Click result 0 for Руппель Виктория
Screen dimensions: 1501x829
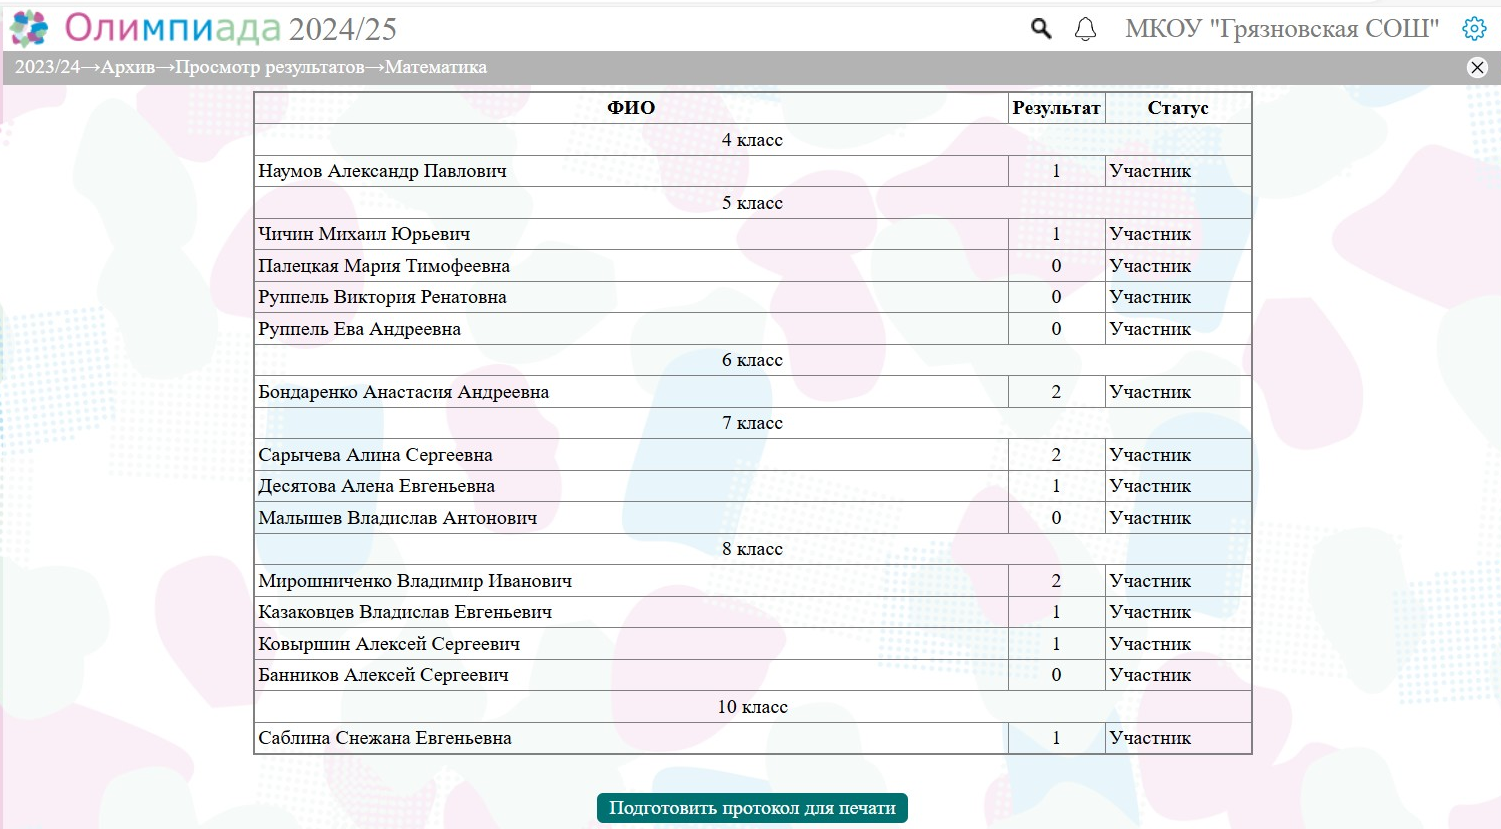coord(1056,297)
